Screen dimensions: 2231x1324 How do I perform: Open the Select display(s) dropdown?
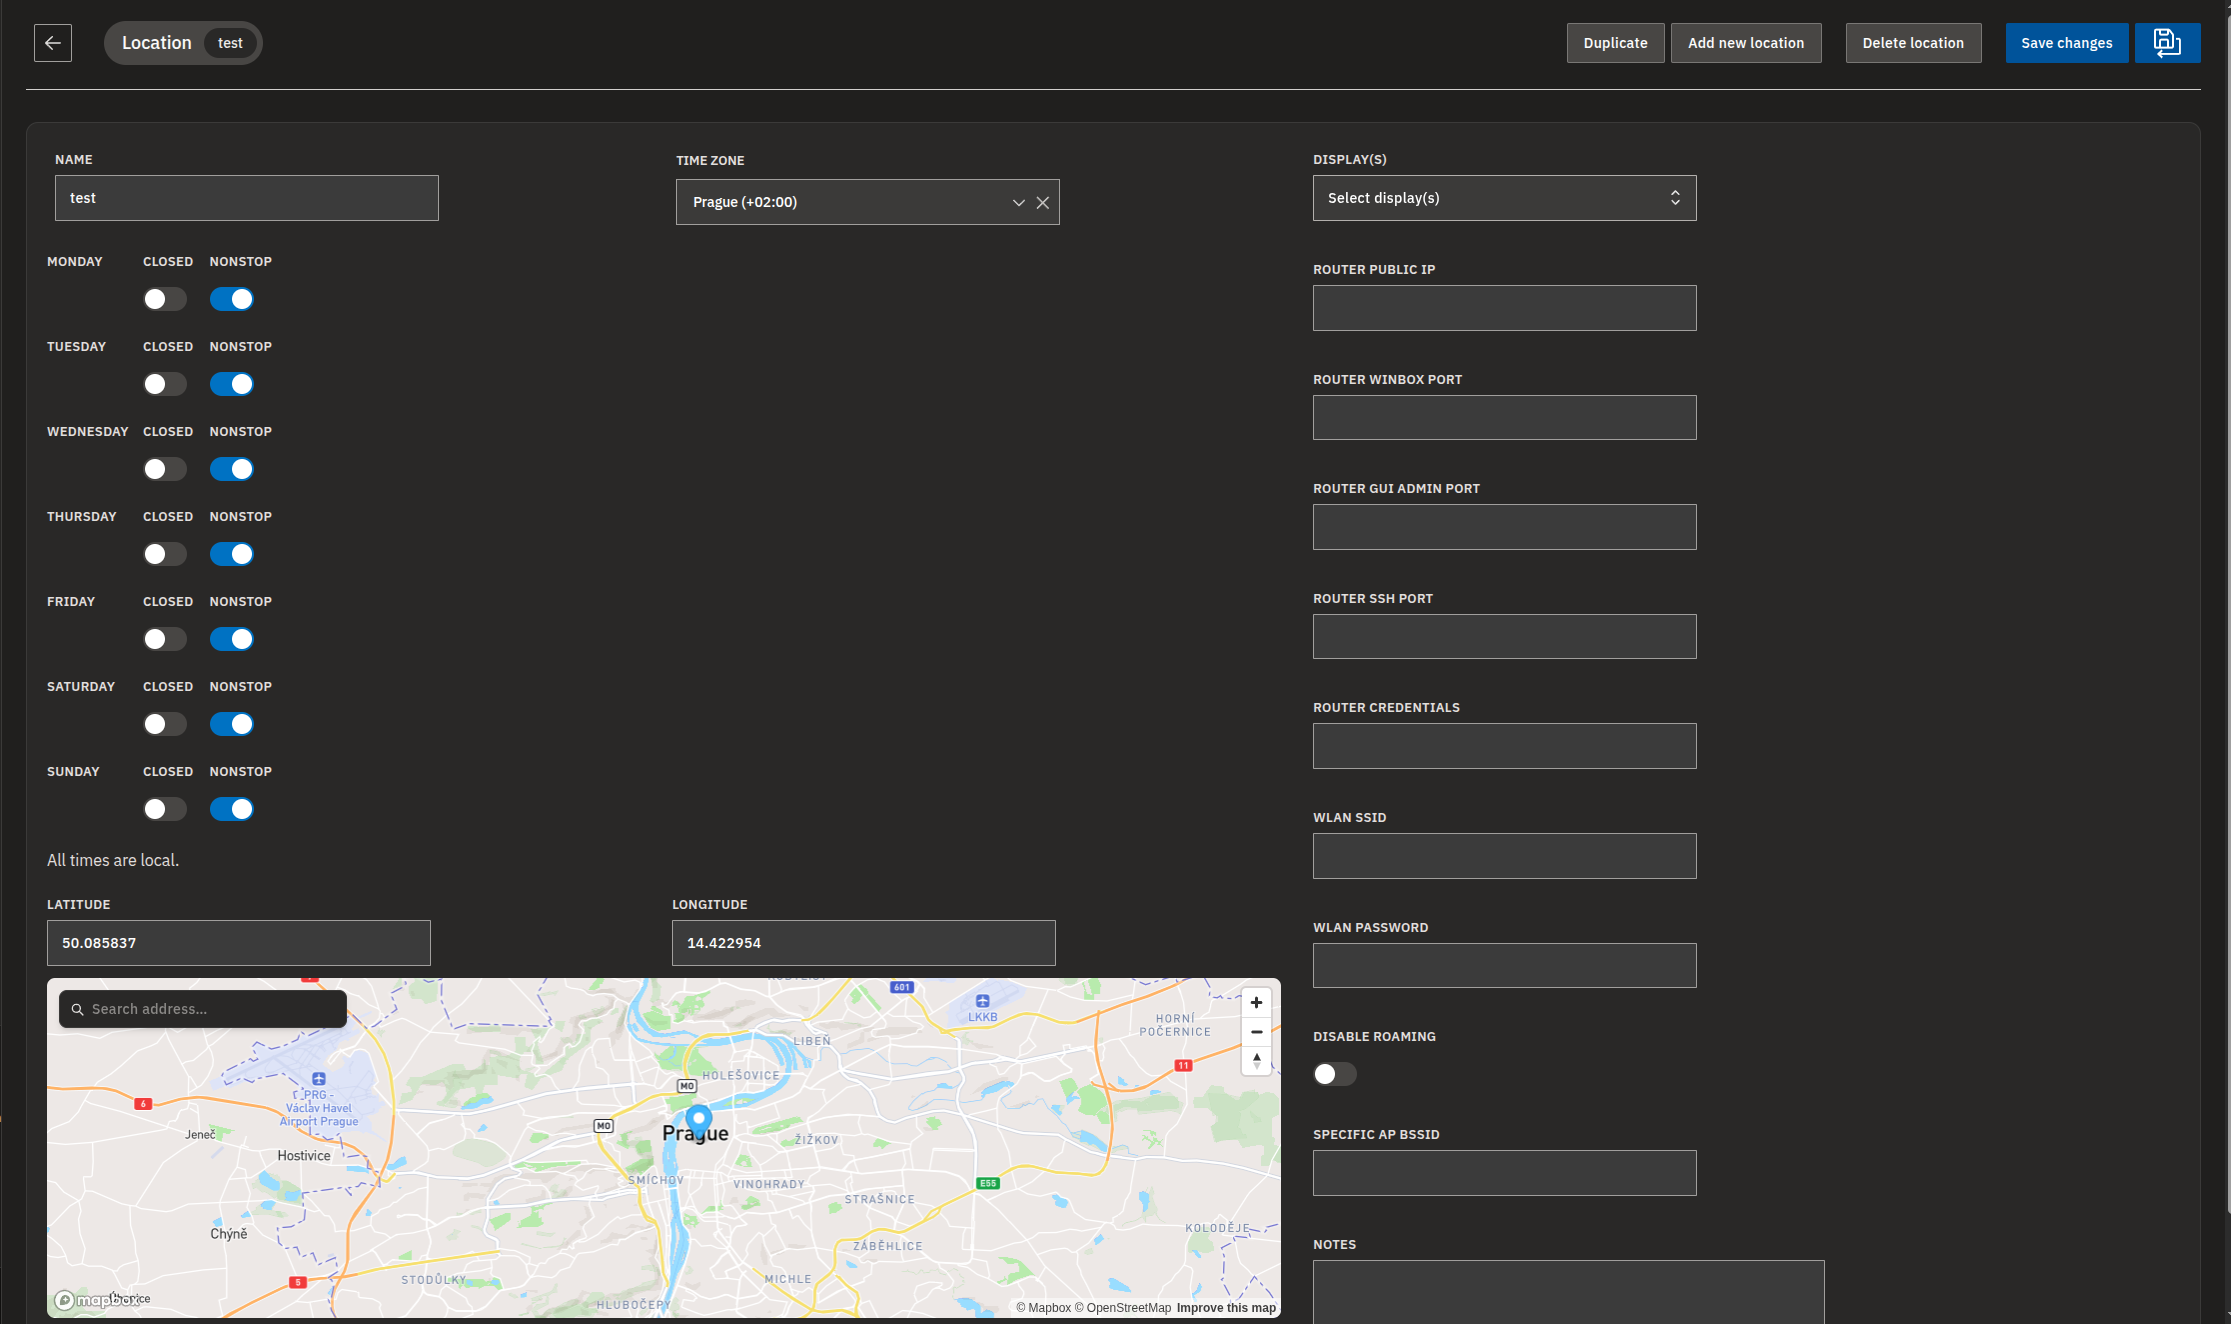click(1504, 198)
